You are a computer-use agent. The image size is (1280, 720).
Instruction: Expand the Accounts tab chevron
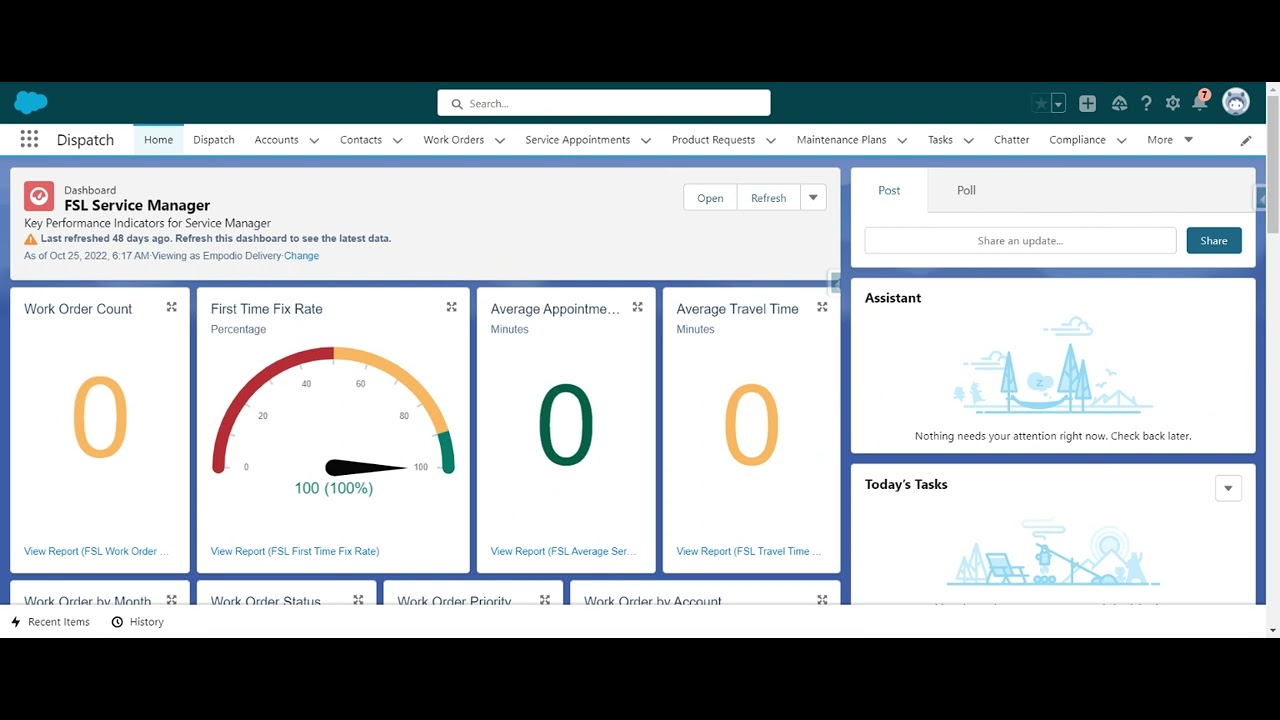[x=314, y=141]
